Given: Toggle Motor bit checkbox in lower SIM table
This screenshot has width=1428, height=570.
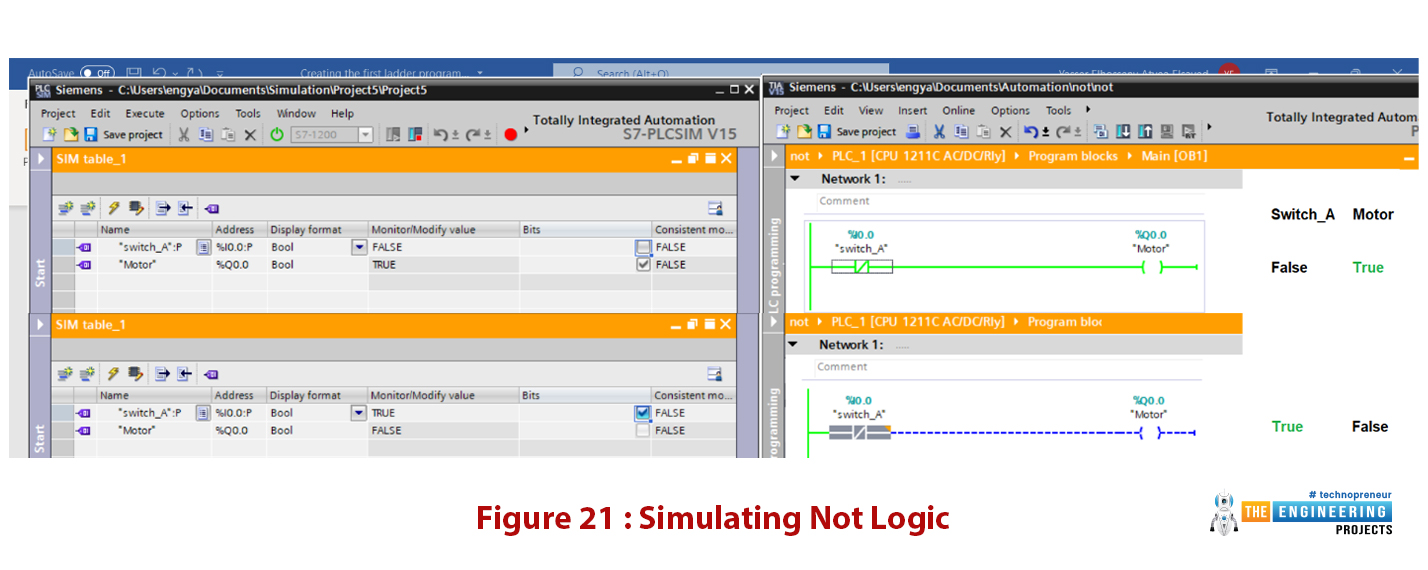Looking at the screenshot, I should [x=643, y=430].
